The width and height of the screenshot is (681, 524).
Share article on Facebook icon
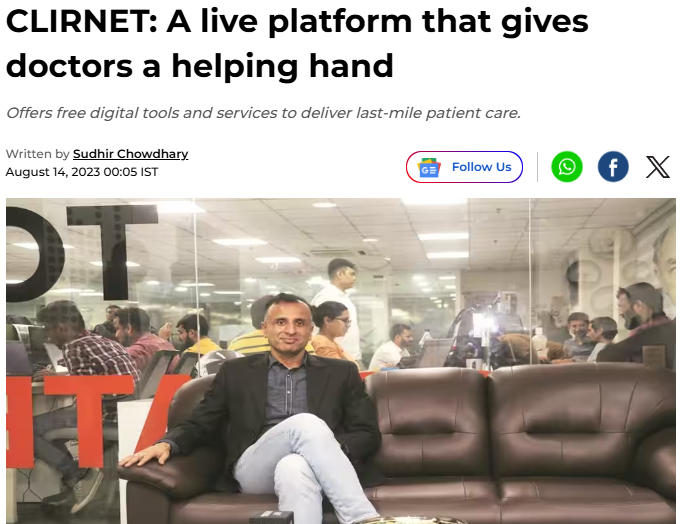pos(613,167)
